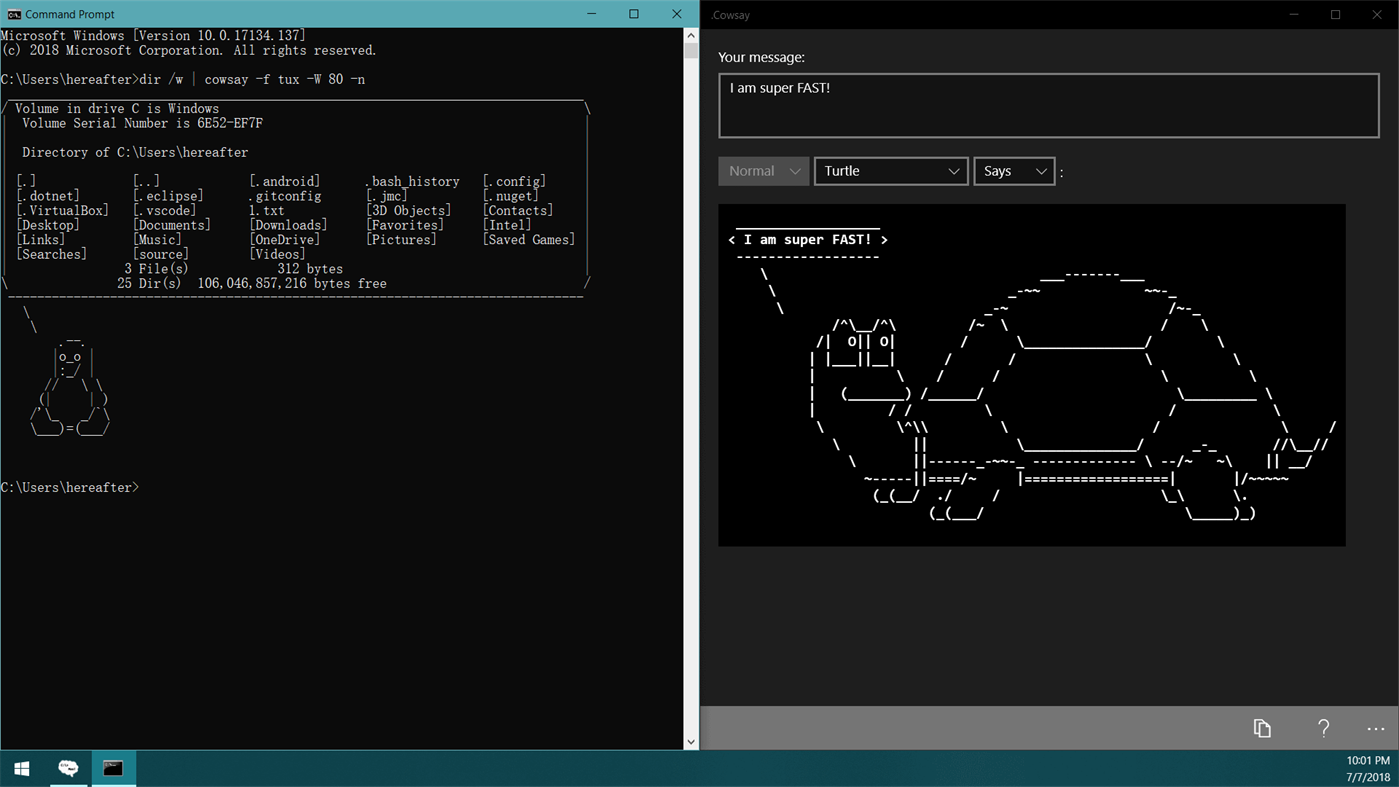Switch to the Cowsay app on the taskbar
The width and height of the screenshot is (1399, 787).
68,768
